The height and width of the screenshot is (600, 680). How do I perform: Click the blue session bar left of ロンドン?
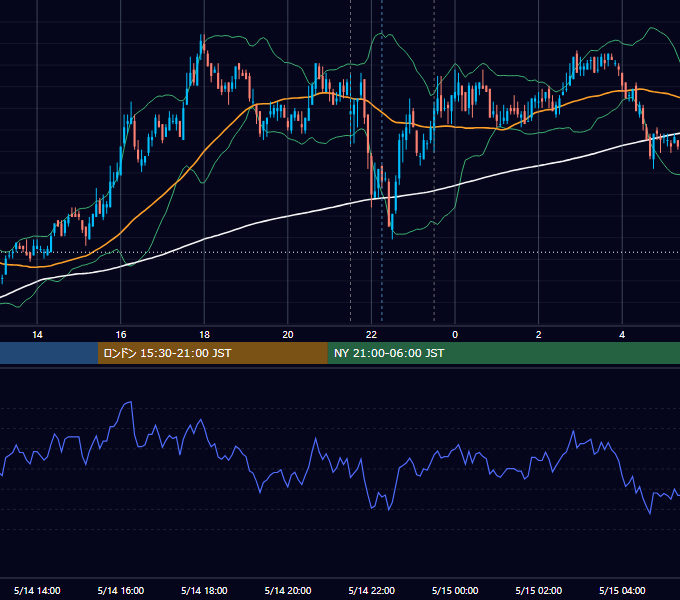pos(49,353)
